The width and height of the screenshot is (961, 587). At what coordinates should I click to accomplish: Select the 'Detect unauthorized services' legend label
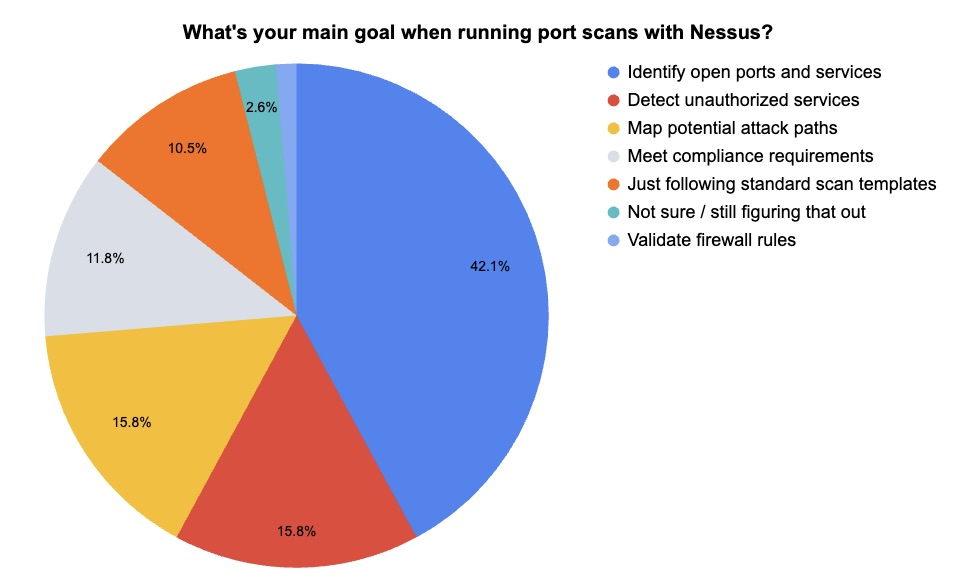point(743,100)
